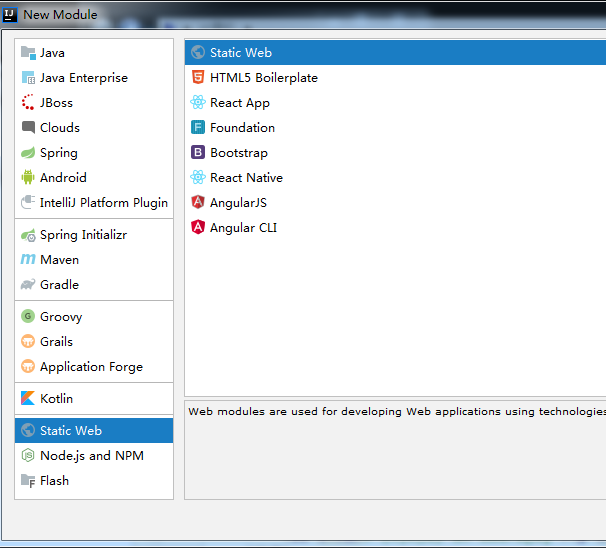This screenshot has height=548, width=606.
Task: Click the Web modules description text
Action: pos(397,411)
